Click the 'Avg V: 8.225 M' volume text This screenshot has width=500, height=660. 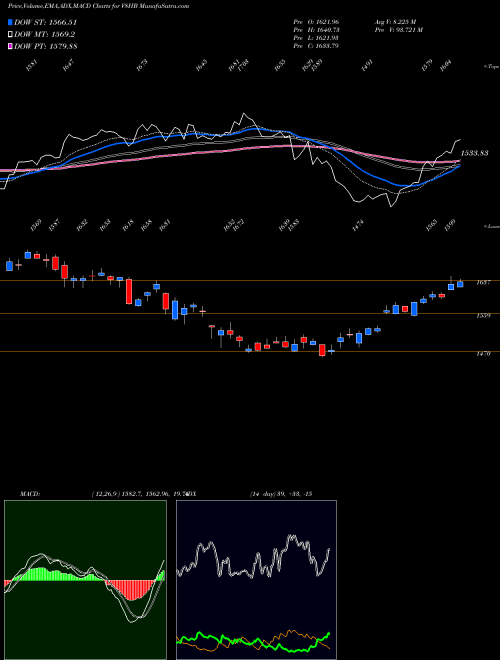pyautogui.click(x=395, y=22)
